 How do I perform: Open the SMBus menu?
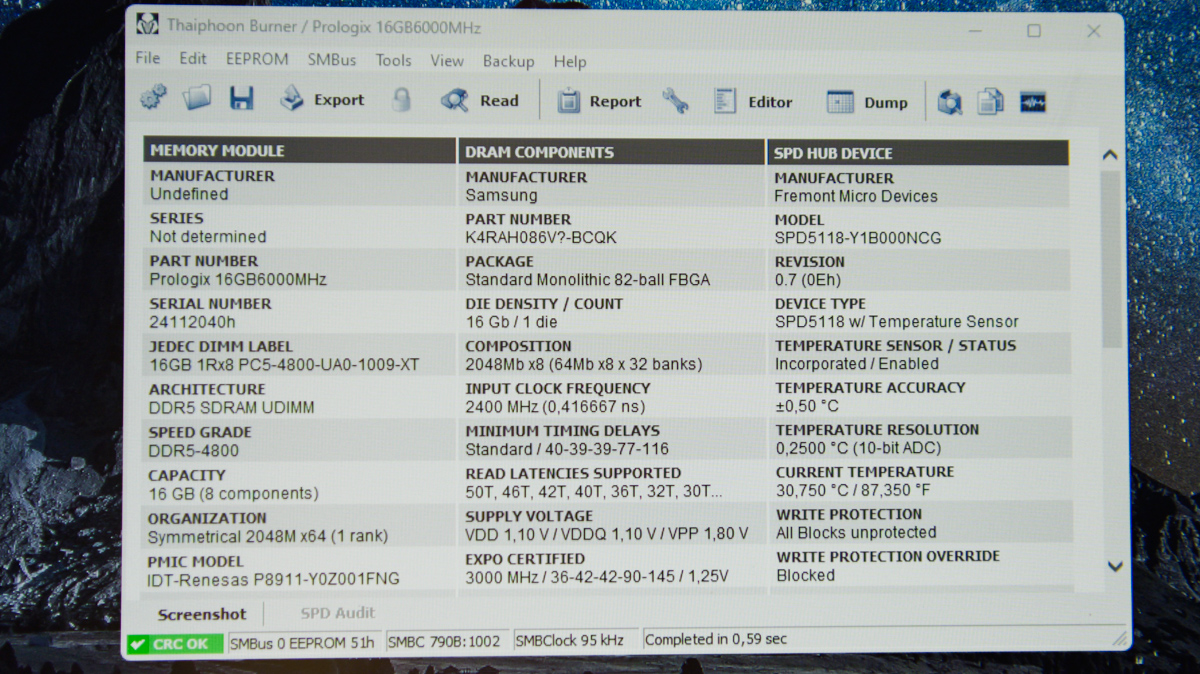coord(332,60)
